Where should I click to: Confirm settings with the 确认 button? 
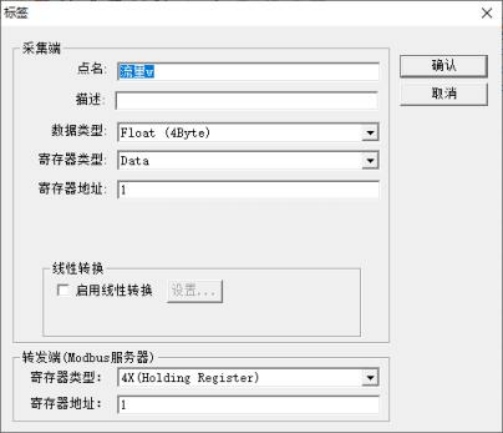(444, 66)
